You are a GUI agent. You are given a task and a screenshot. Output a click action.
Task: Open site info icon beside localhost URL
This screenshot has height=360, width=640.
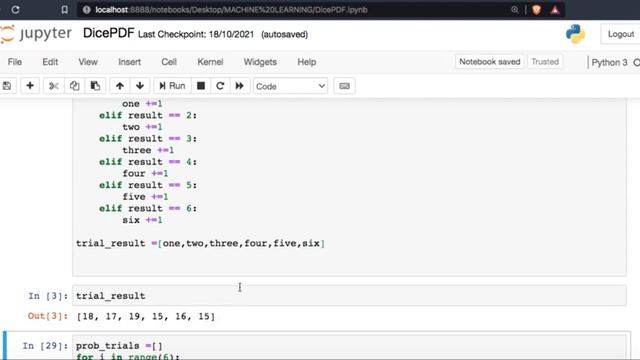(x=87, y=10)
